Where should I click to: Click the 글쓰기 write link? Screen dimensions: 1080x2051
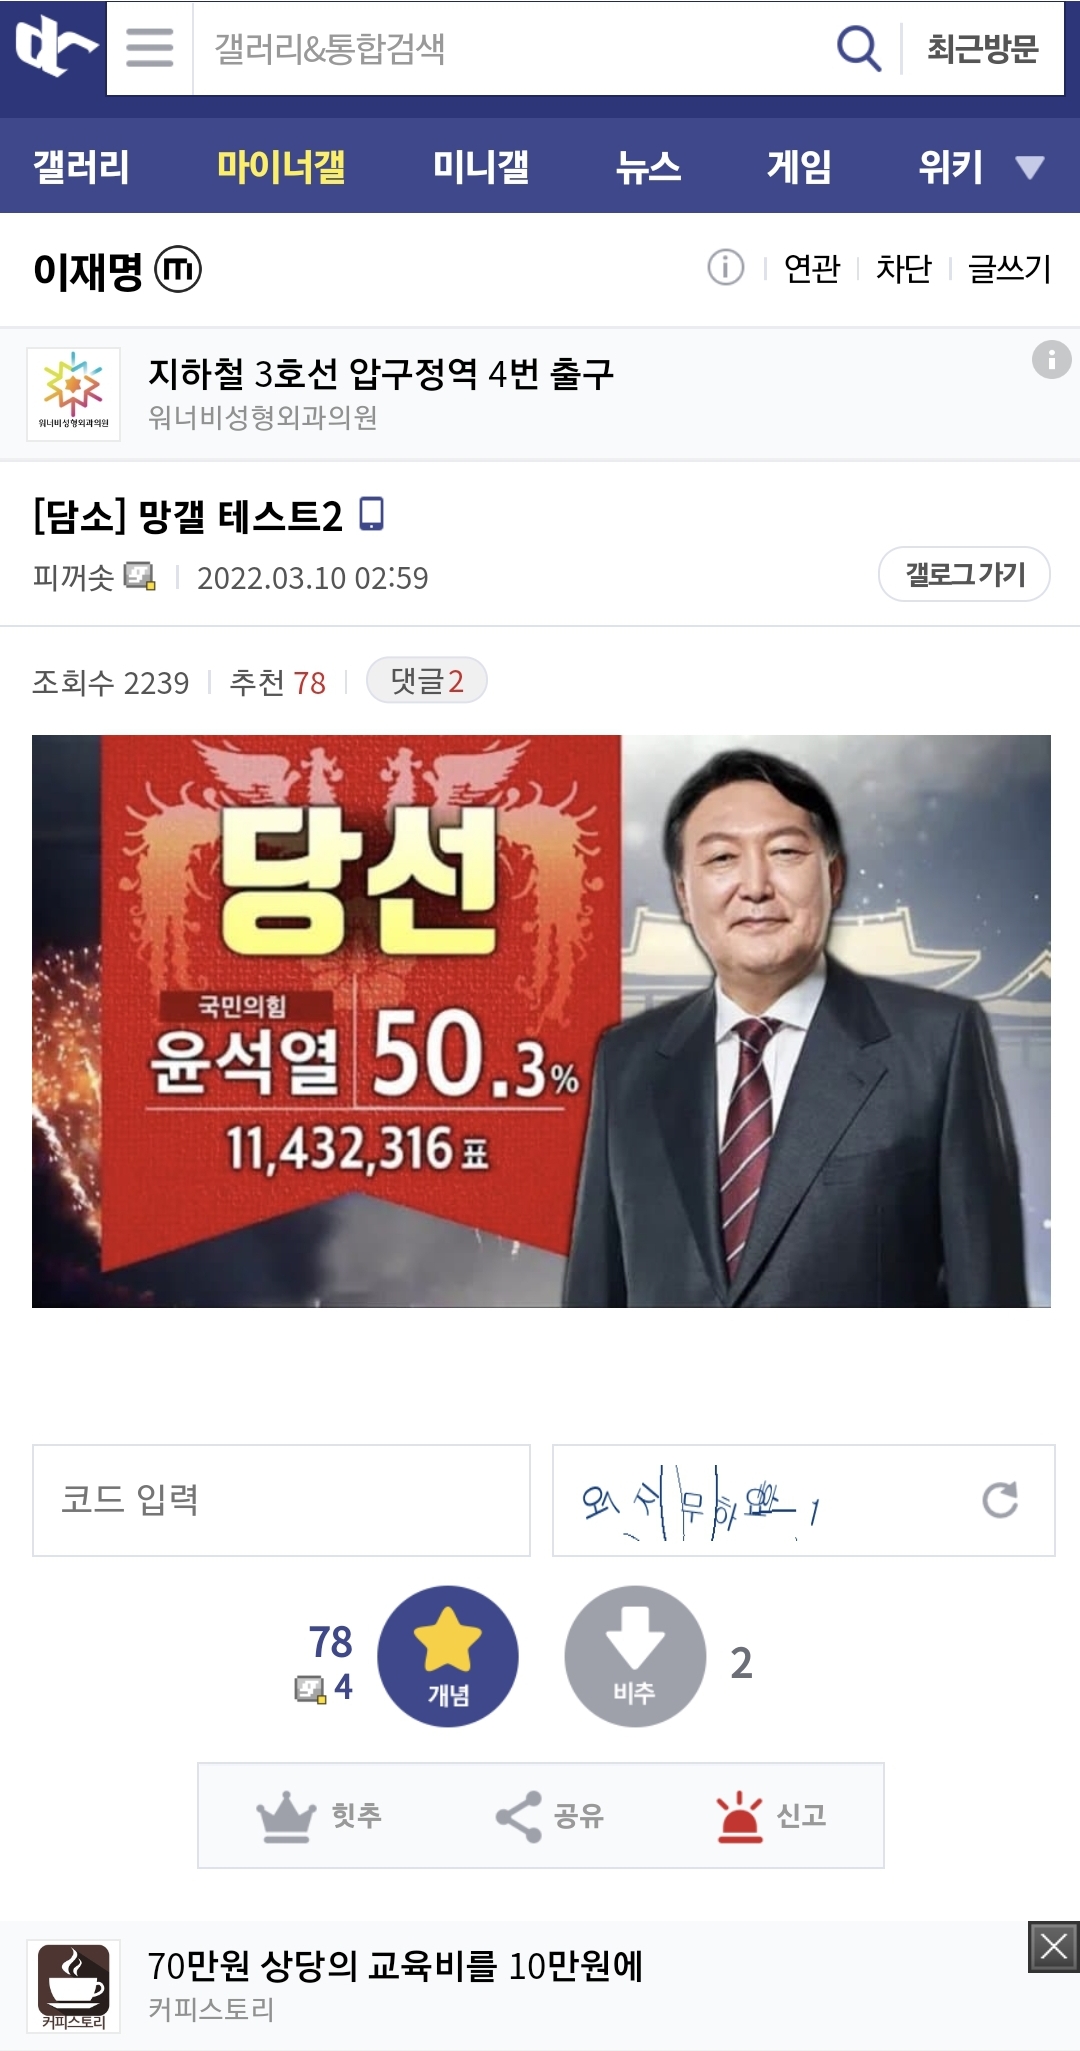[1010, 268]
